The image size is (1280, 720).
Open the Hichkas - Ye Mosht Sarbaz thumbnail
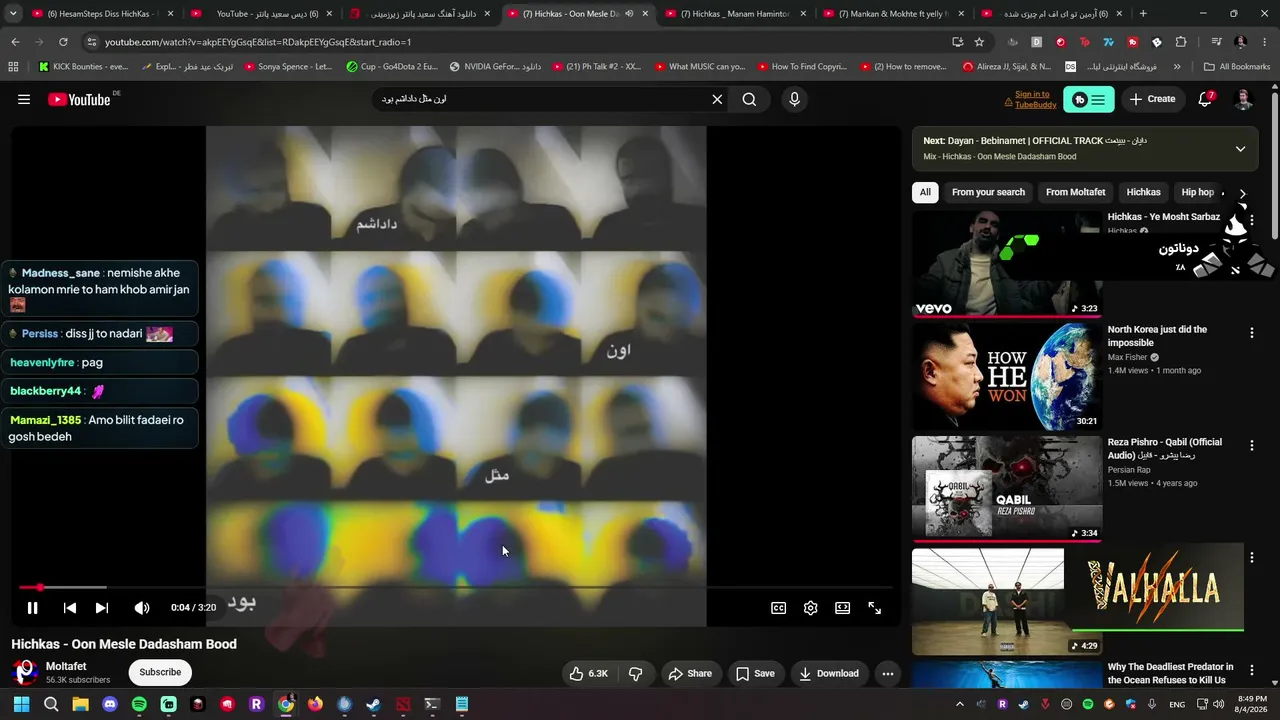(x=1006, y=265)
